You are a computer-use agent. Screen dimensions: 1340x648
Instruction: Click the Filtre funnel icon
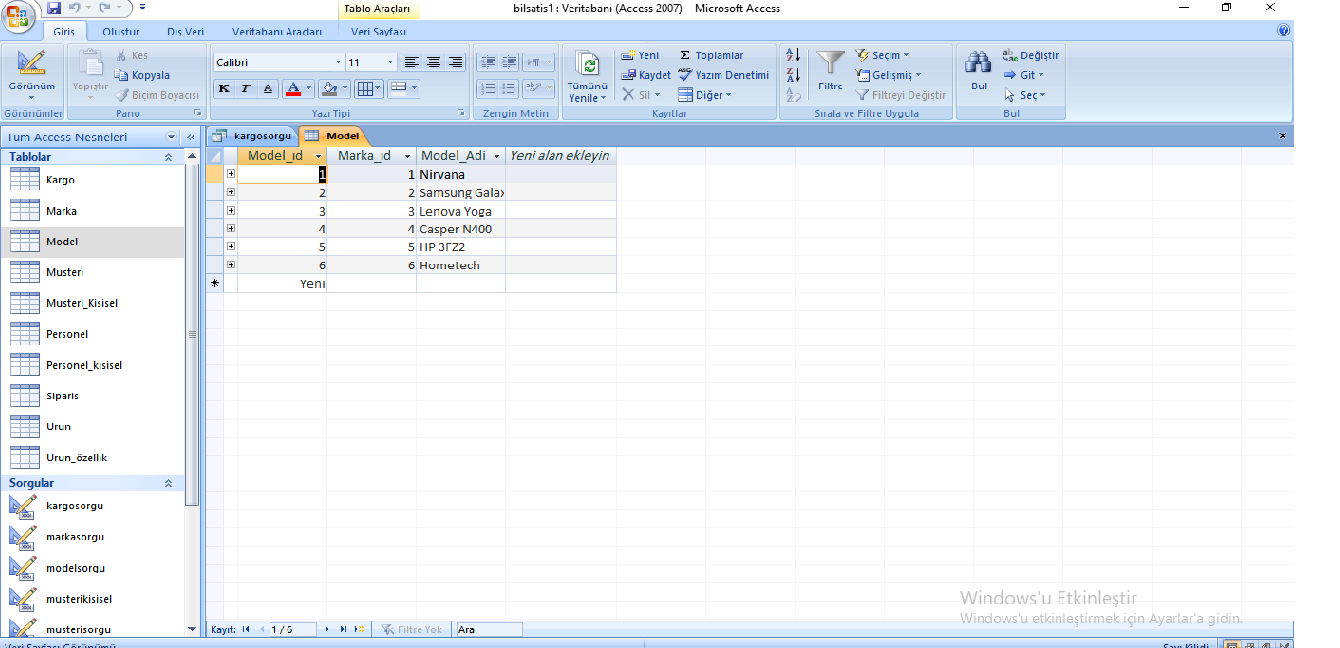(x=830, y=65)
